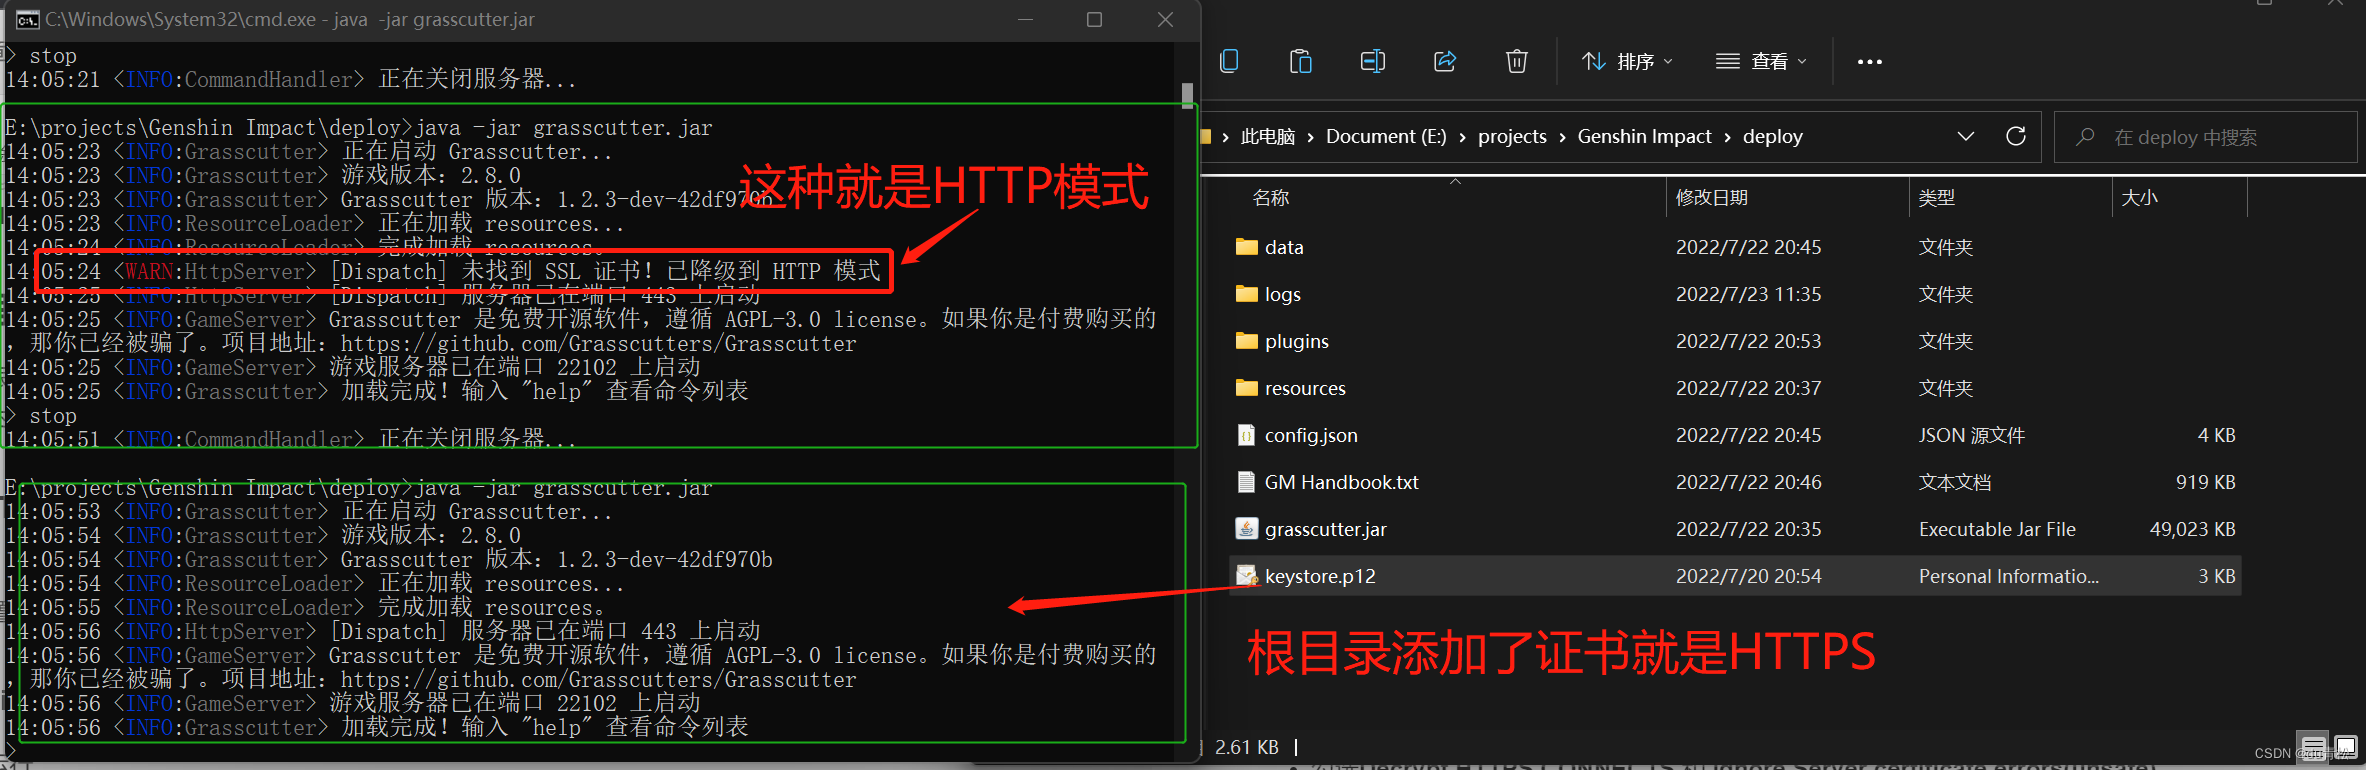Click the JSON 源文件 type cell
Viewport: 2366px width, 770px height.
tap(1971, 435)
